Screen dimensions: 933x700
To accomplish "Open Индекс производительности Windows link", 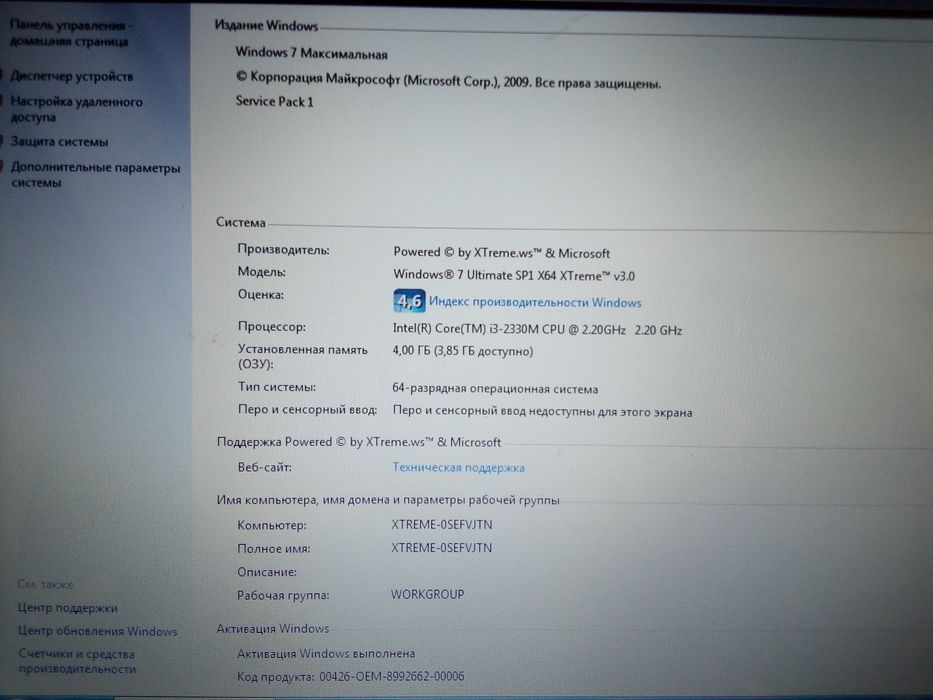I will 535,302.
